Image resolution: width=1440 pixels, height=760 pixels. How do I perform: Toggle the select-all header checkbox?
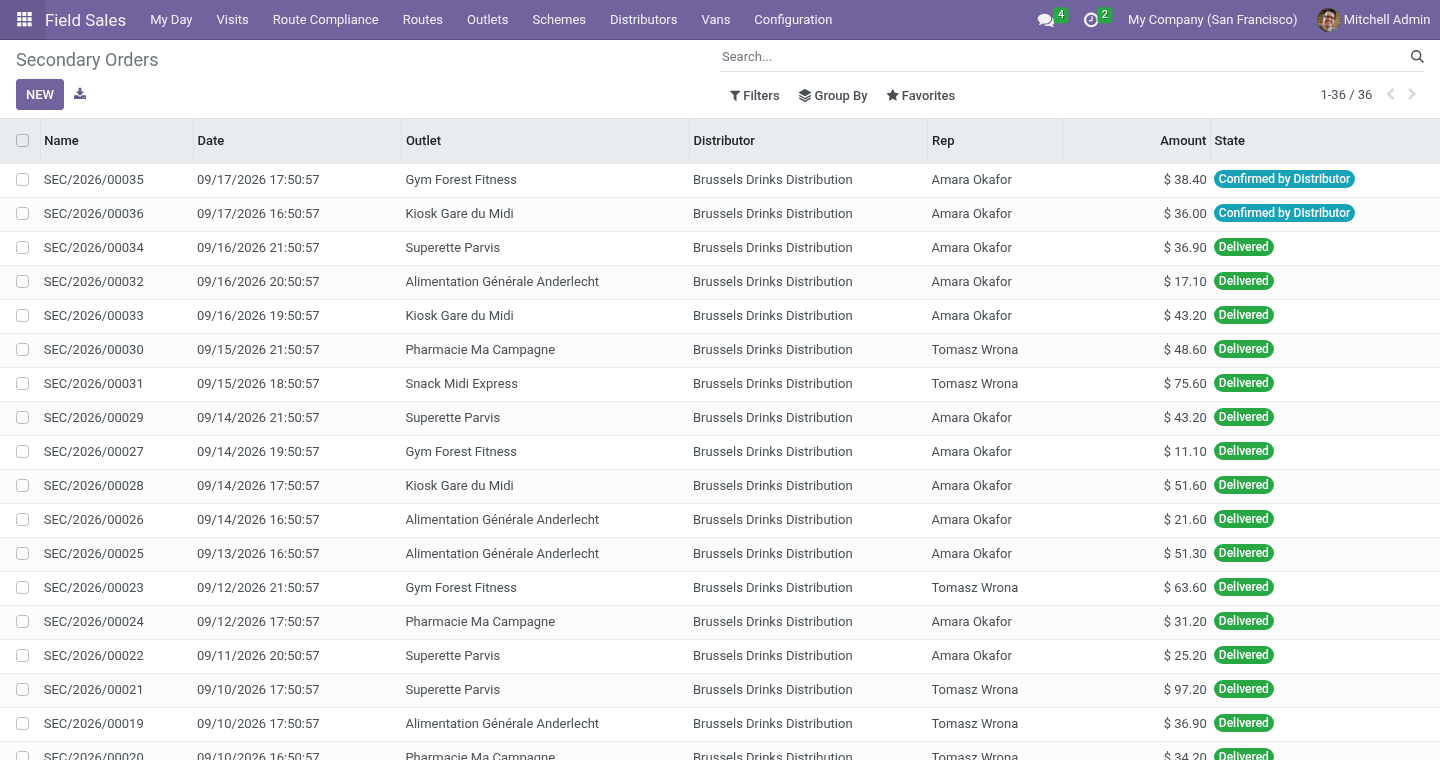[x=23, y=141]
